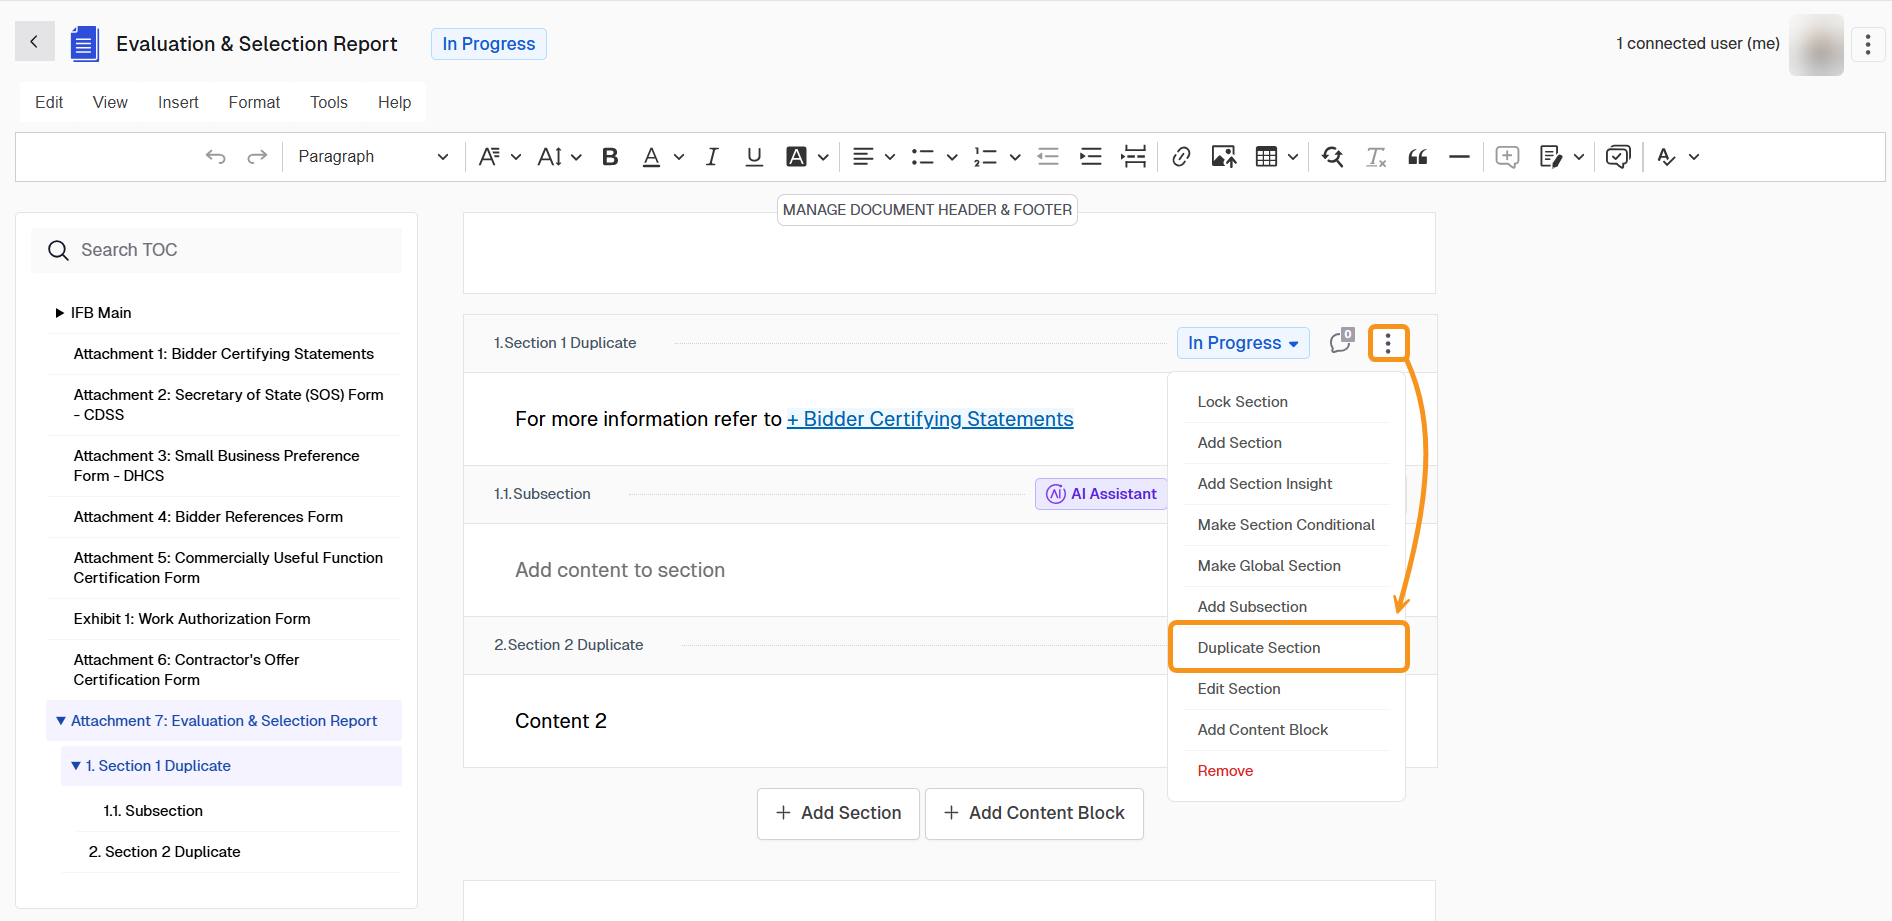The image size is (1892, 921).
Task: Open Section 1 In Progress status dropdown
Action: [1242, 343]
